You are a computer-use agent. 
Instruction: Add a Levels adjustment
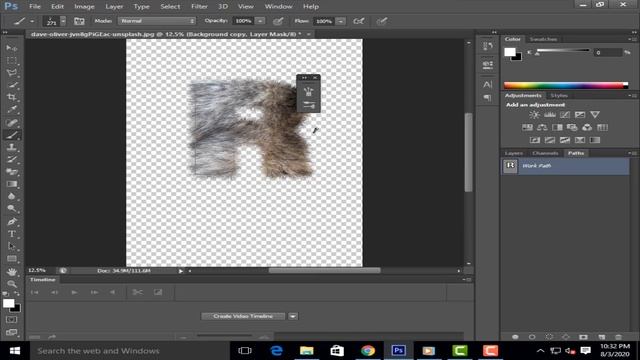point(549,115)
